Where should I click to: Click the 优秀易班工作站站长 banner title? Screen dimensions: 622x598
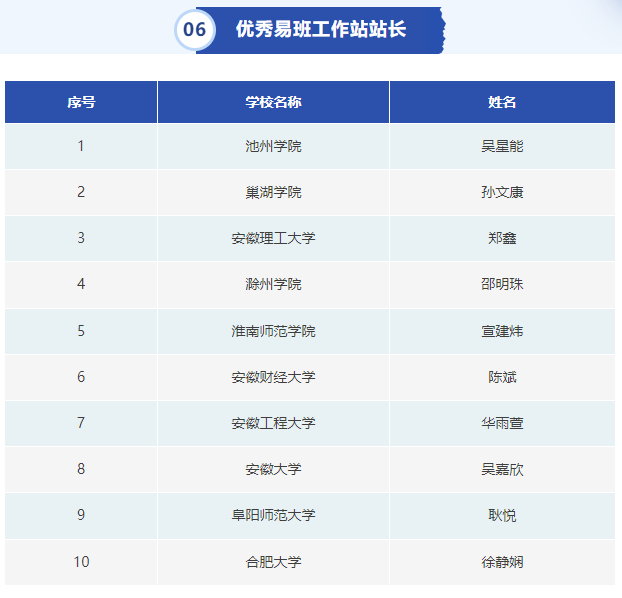coord(321,29)
